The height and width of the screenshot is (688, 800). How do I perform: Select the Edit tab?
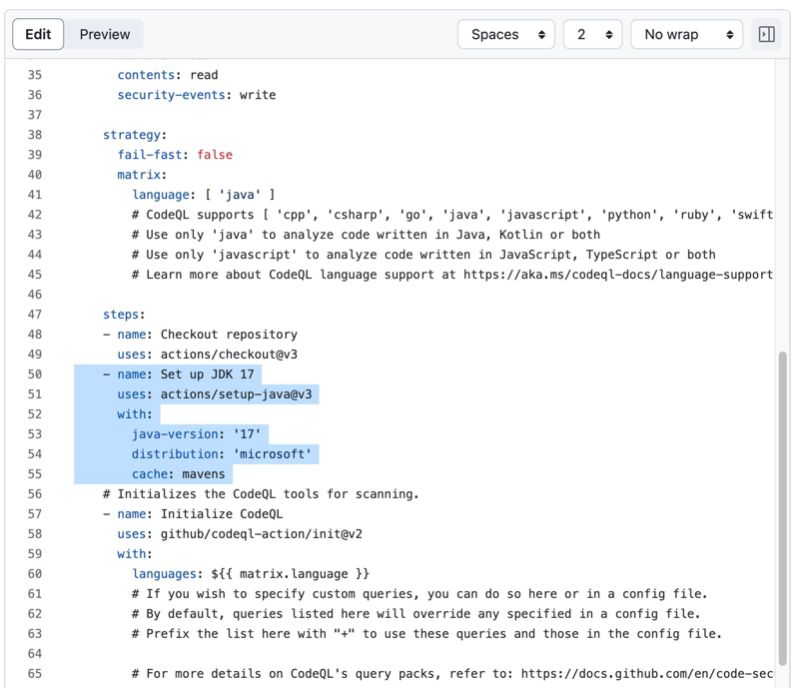coord(38,33)
